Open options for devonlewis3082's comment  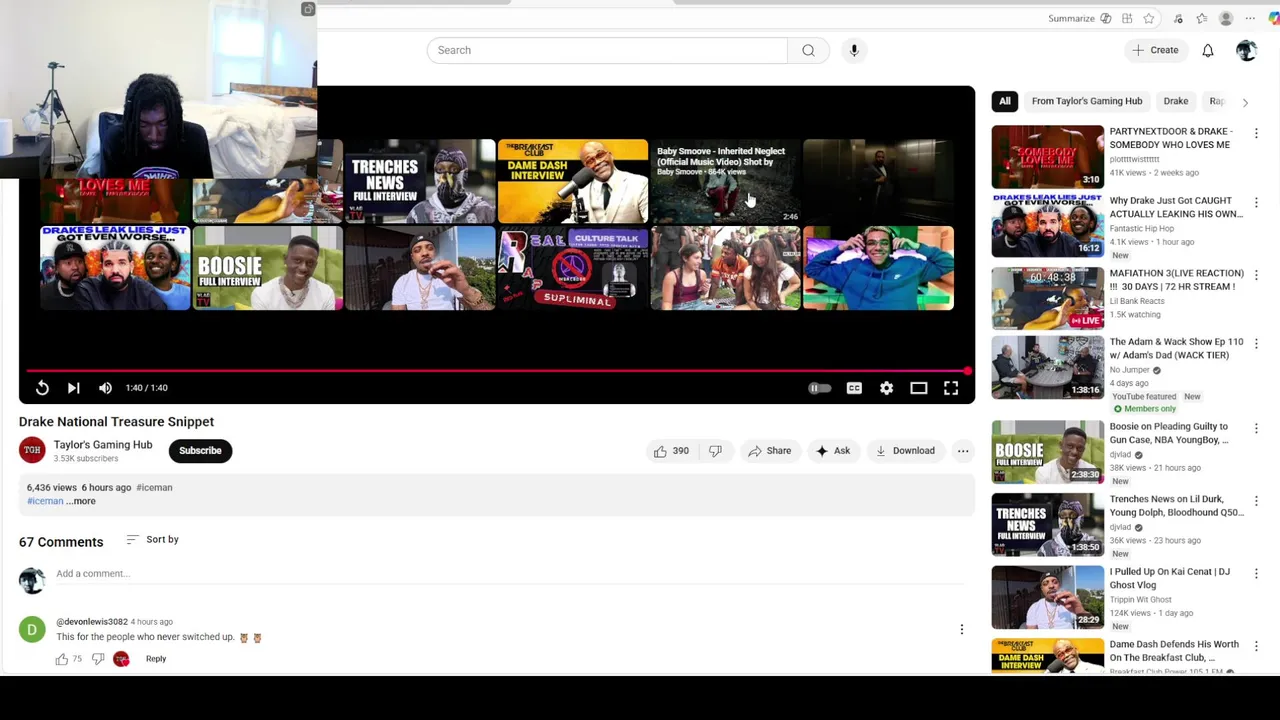[x=962, y=630]
